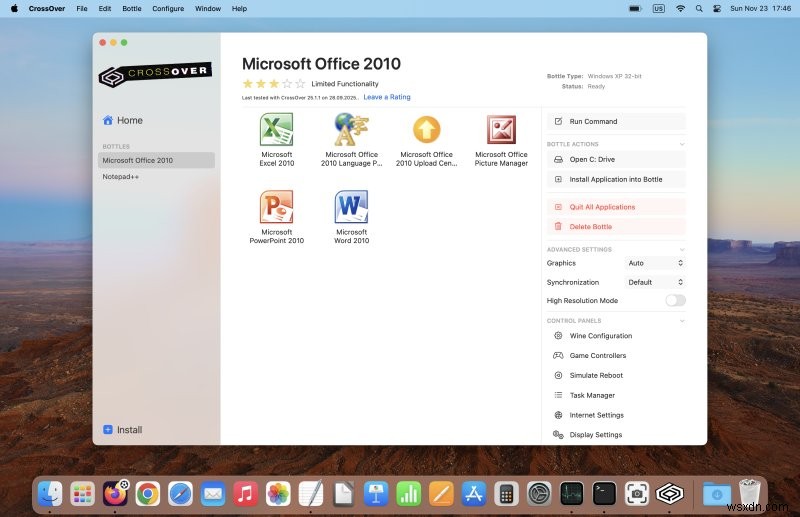Open the Synchronization Default dropdown
Viewport: 800px width, 517px height.
pyautogui.click(x=655, y=282)
